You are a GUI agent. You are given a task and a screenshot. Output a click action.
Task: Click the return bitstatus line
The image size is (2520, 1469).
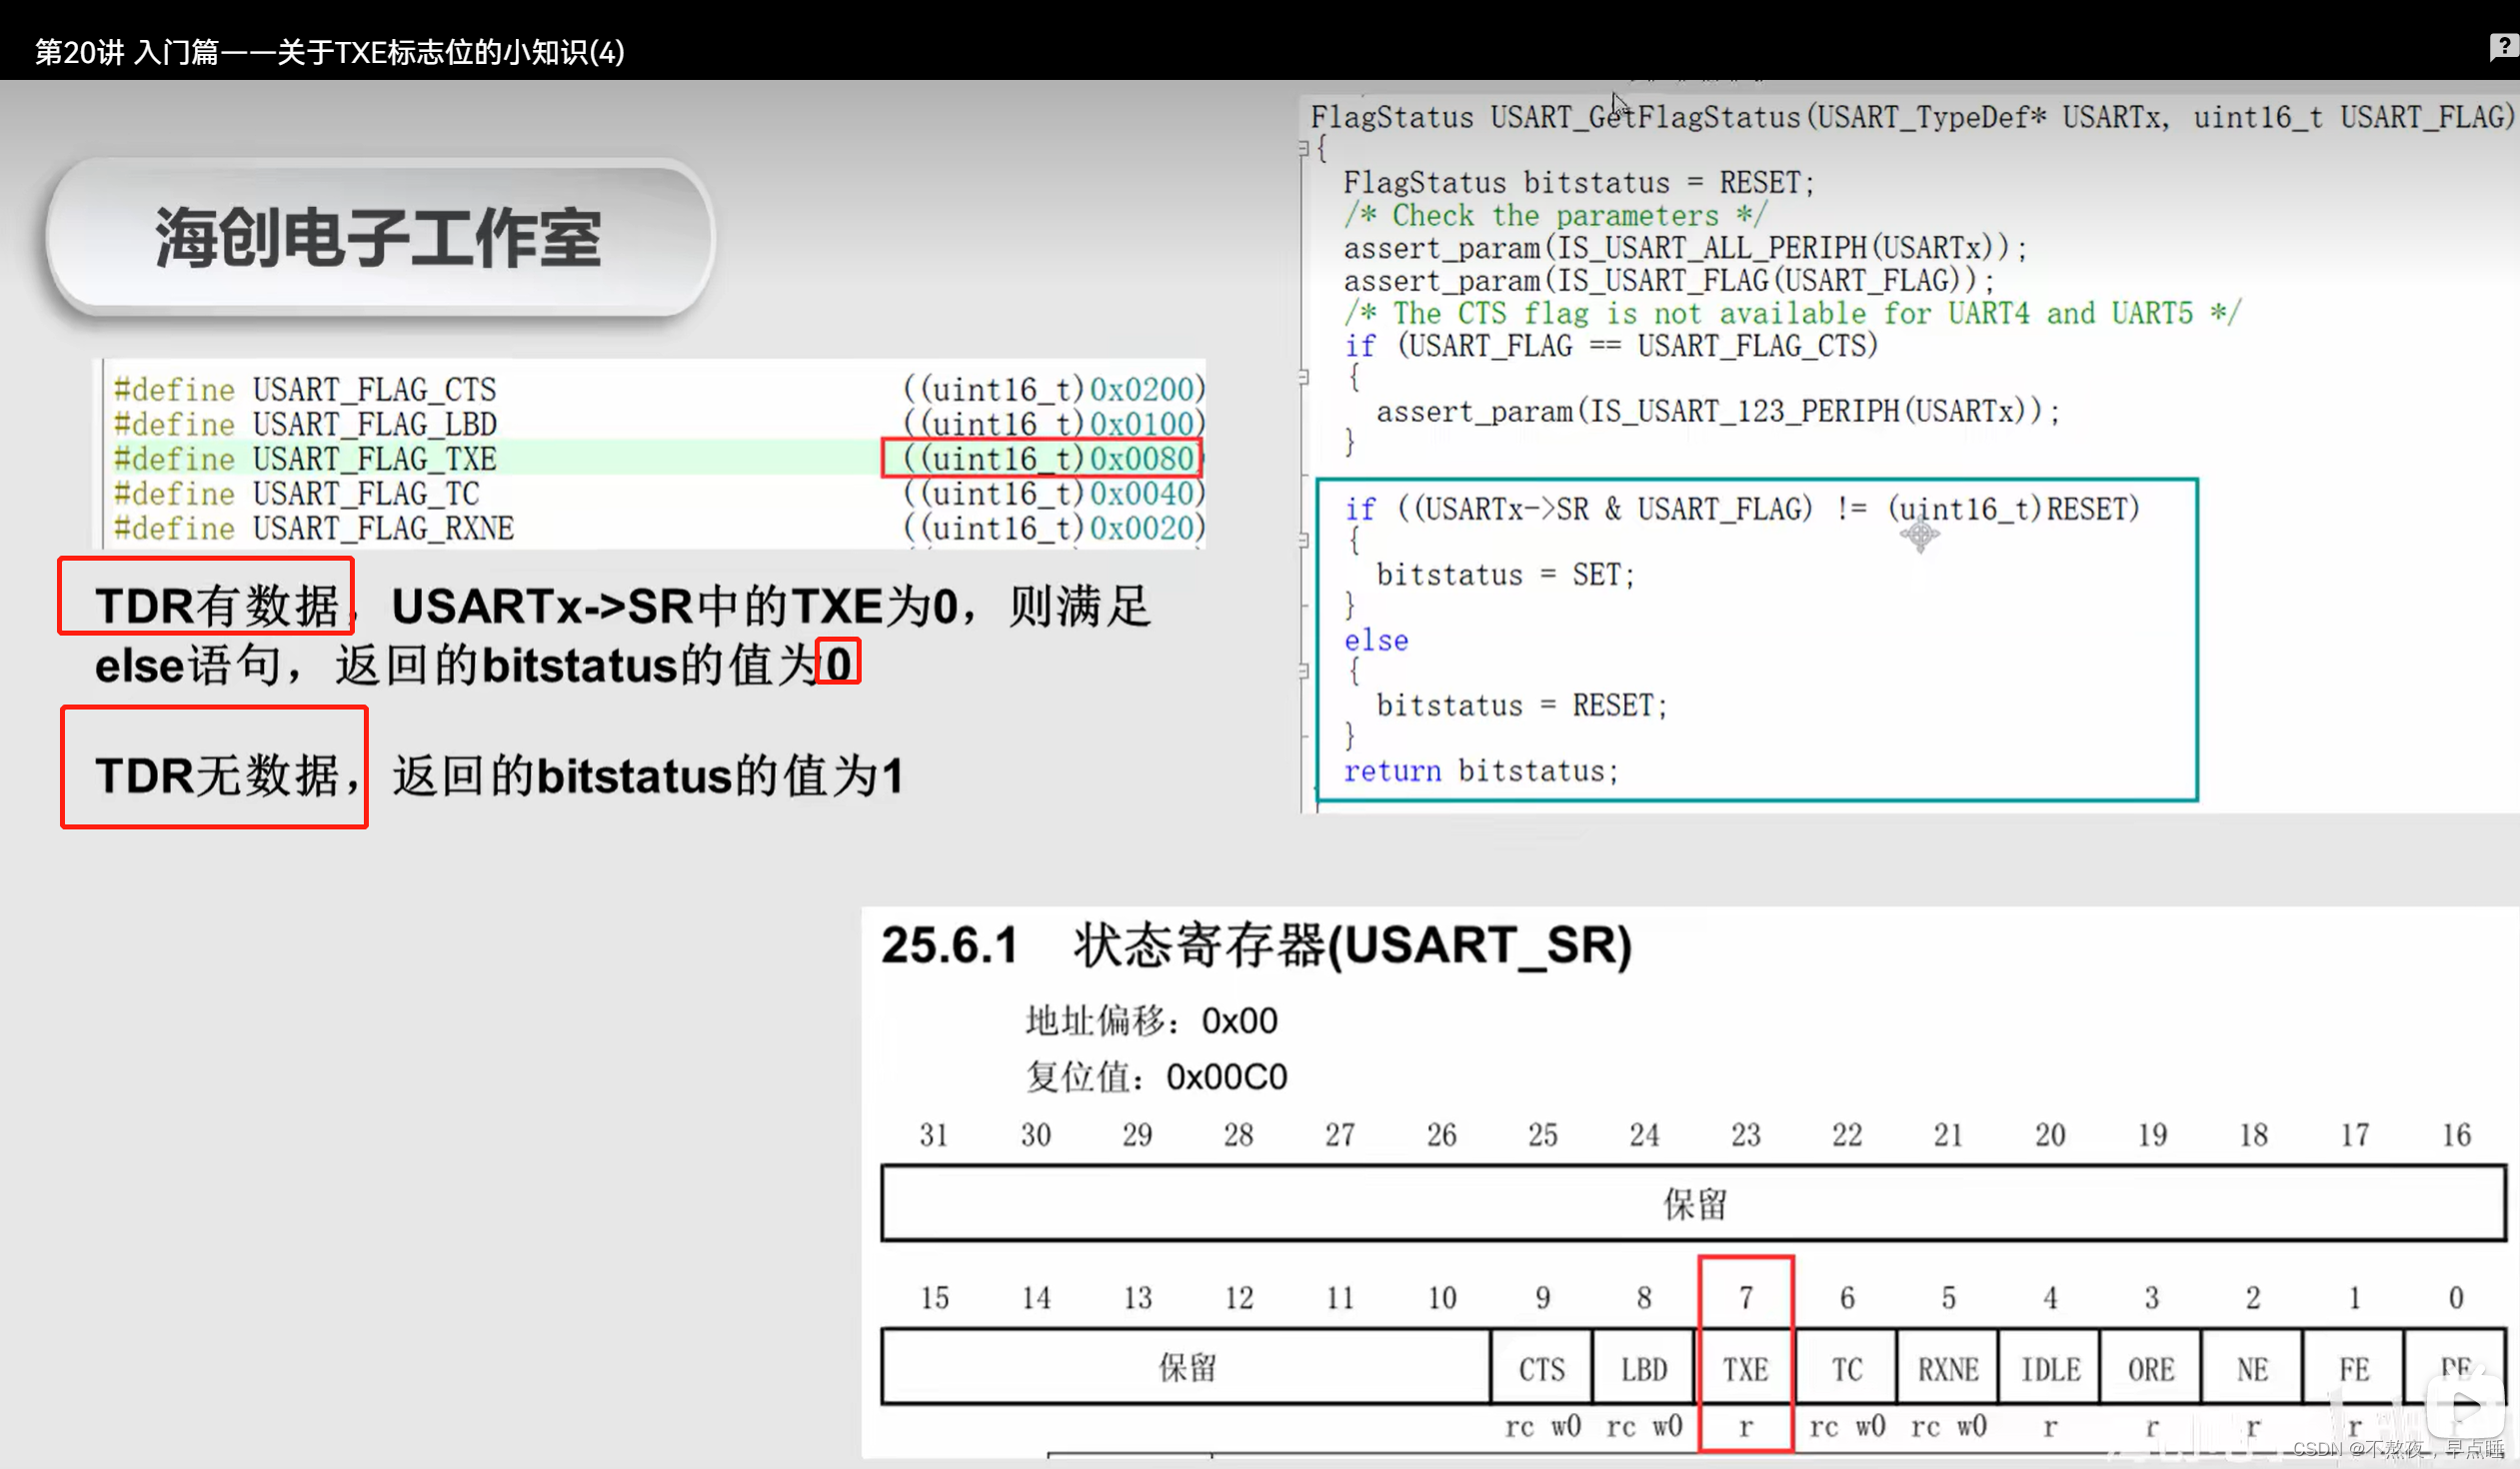pos(1481,771)
